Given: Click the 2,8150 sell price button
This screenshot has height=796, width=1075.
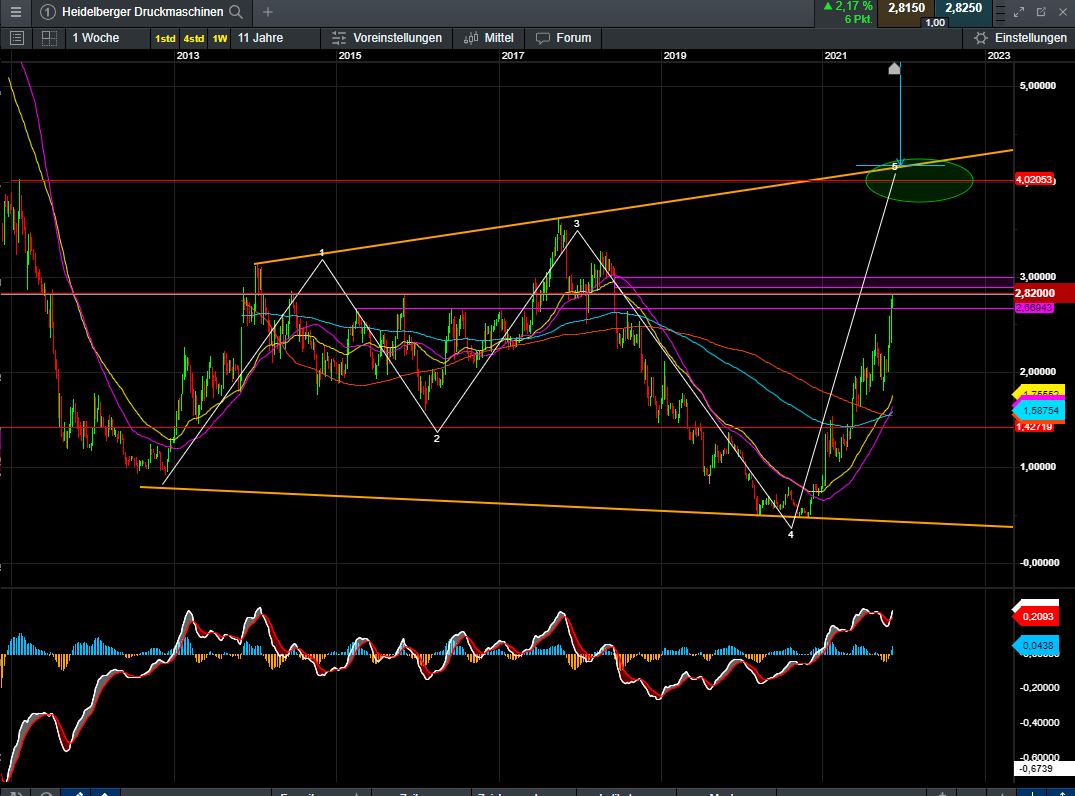Looking at the screenshot, I should (x=906, y=8).
